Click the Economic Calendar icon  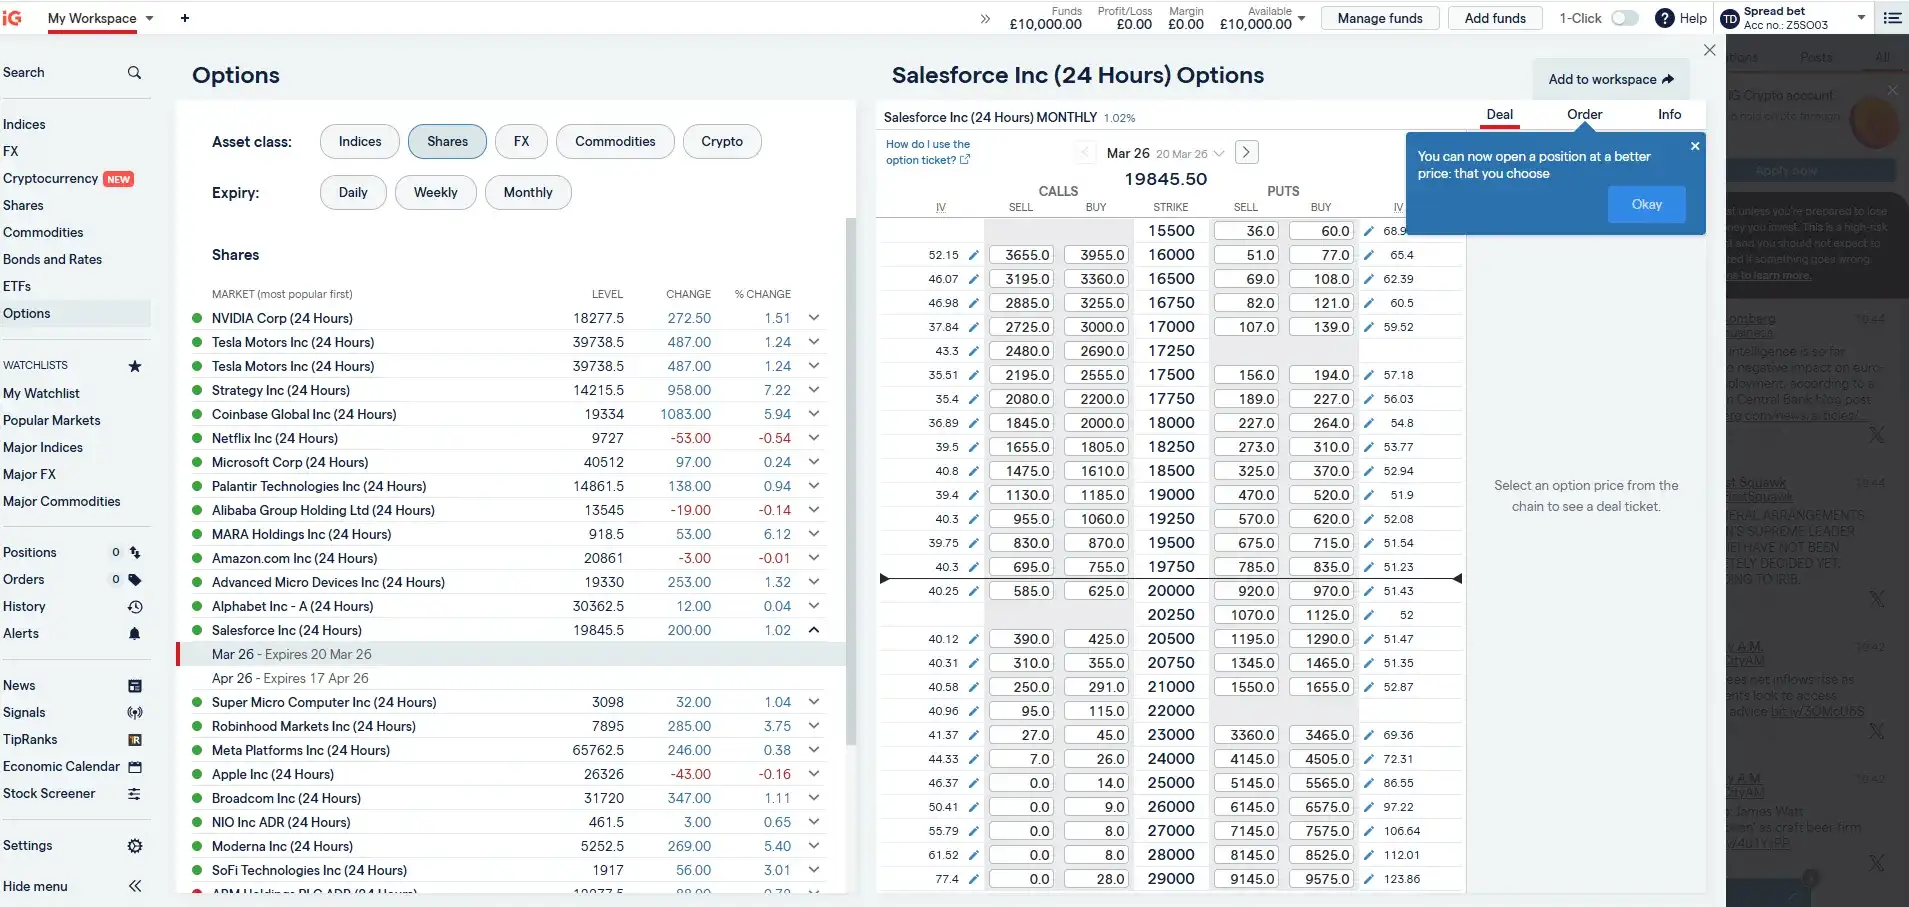(x=135, y=767)
